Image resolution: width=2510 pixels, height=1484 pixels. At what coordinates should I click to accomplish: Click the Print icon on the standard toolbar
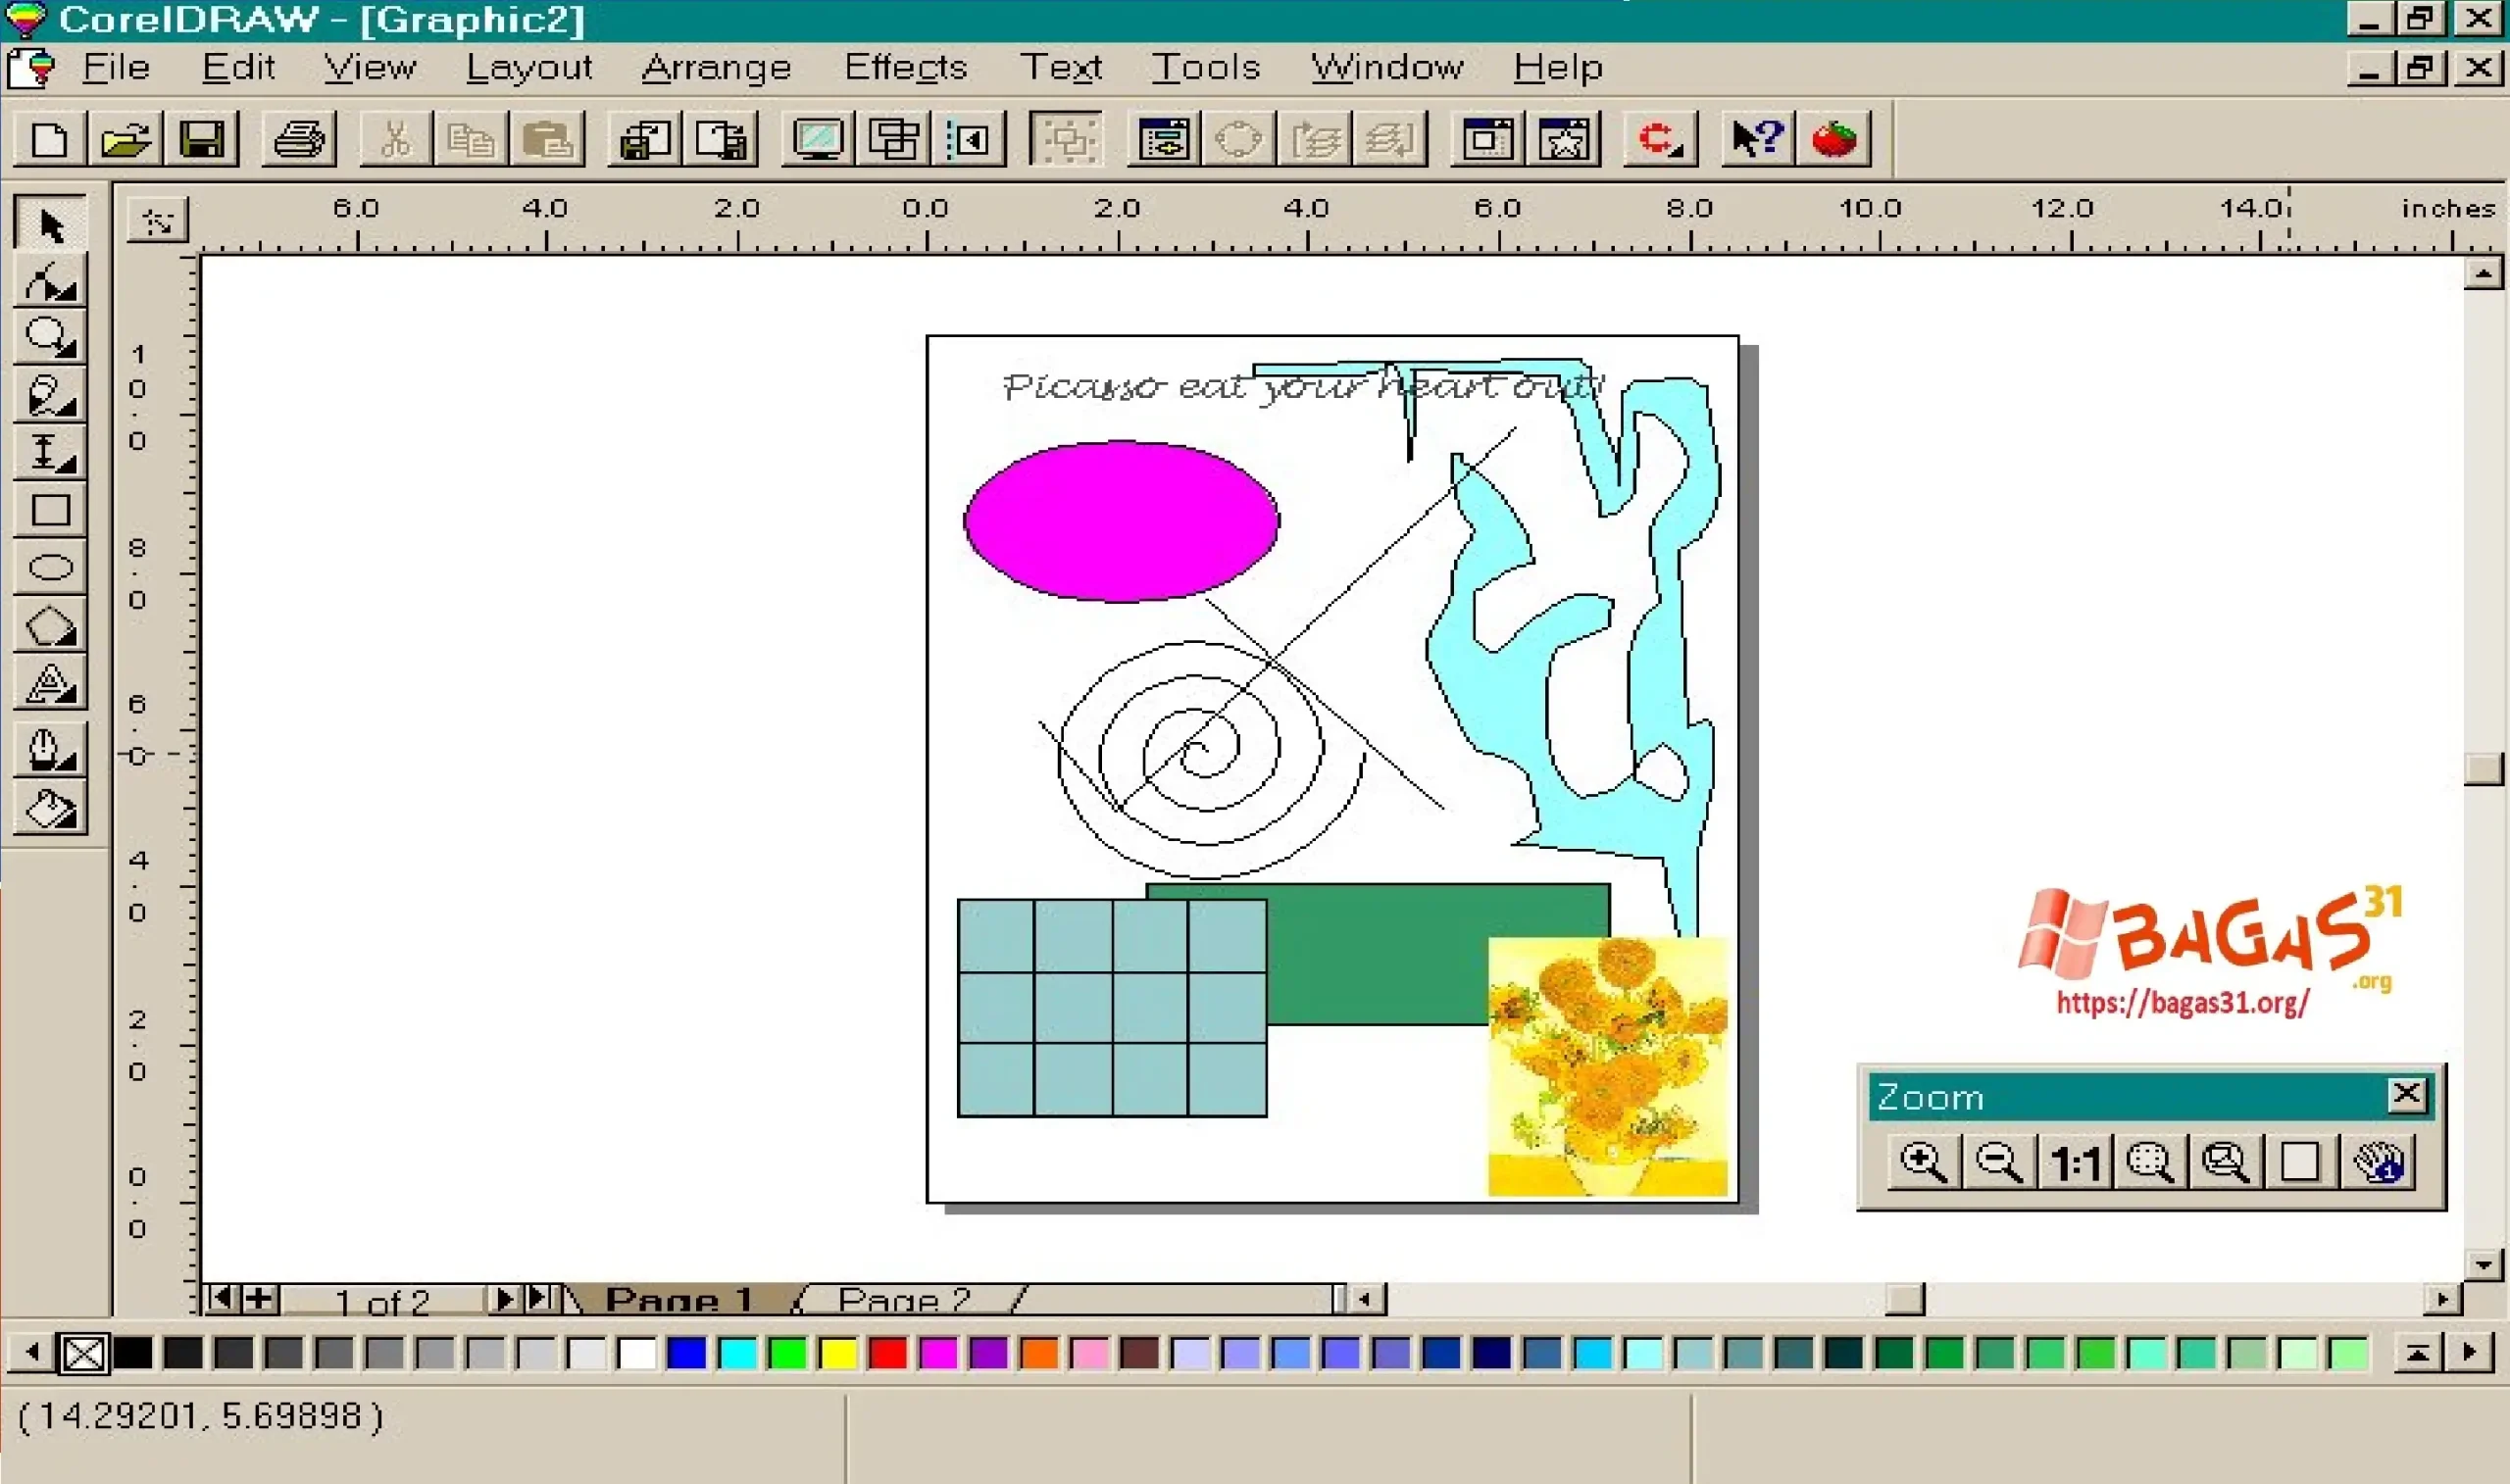[297, 139]
